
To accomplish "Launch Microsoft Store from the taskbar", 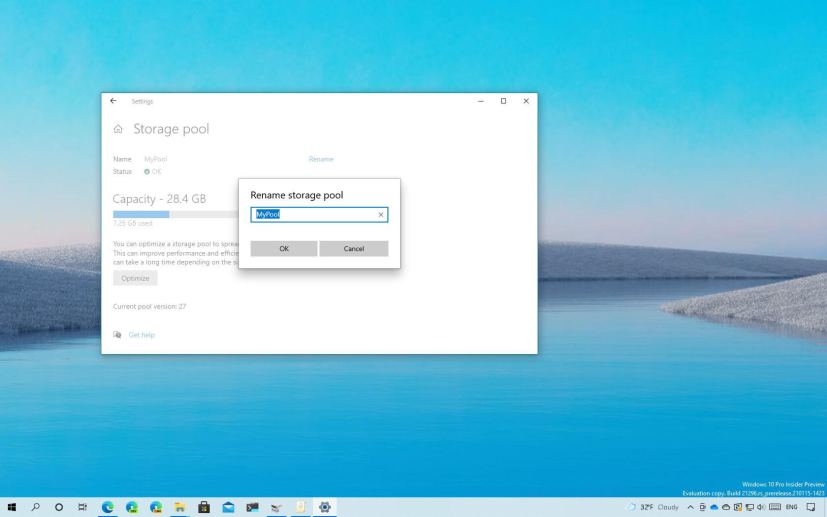I will coord(204,507).
